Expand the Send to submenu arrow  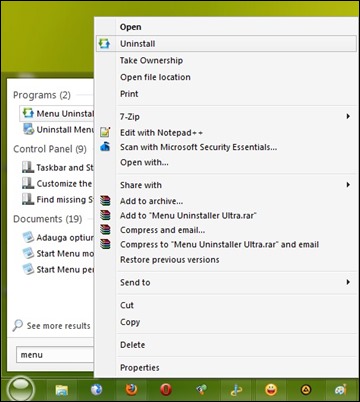click(x=348, y=282)
